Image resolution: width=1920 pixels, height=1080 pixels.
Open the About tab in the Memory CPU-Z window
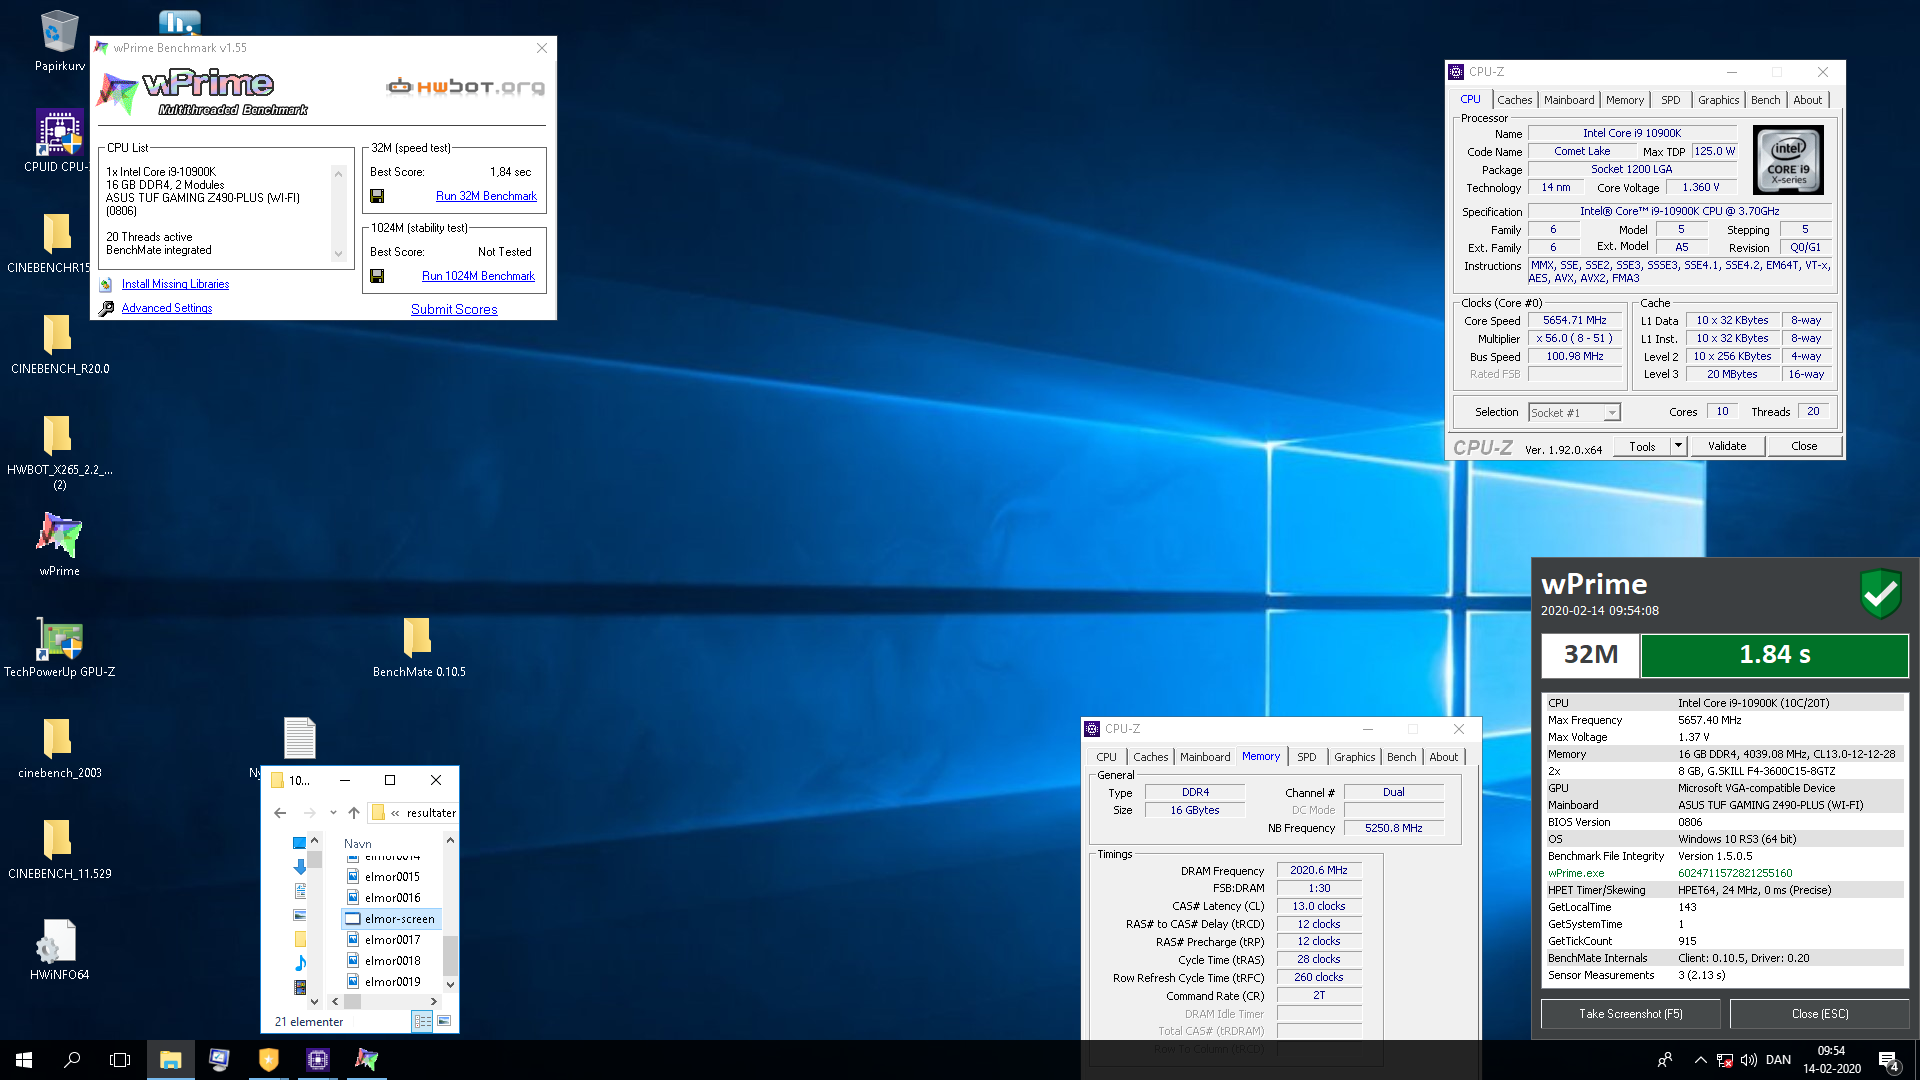coord(1443,757)
